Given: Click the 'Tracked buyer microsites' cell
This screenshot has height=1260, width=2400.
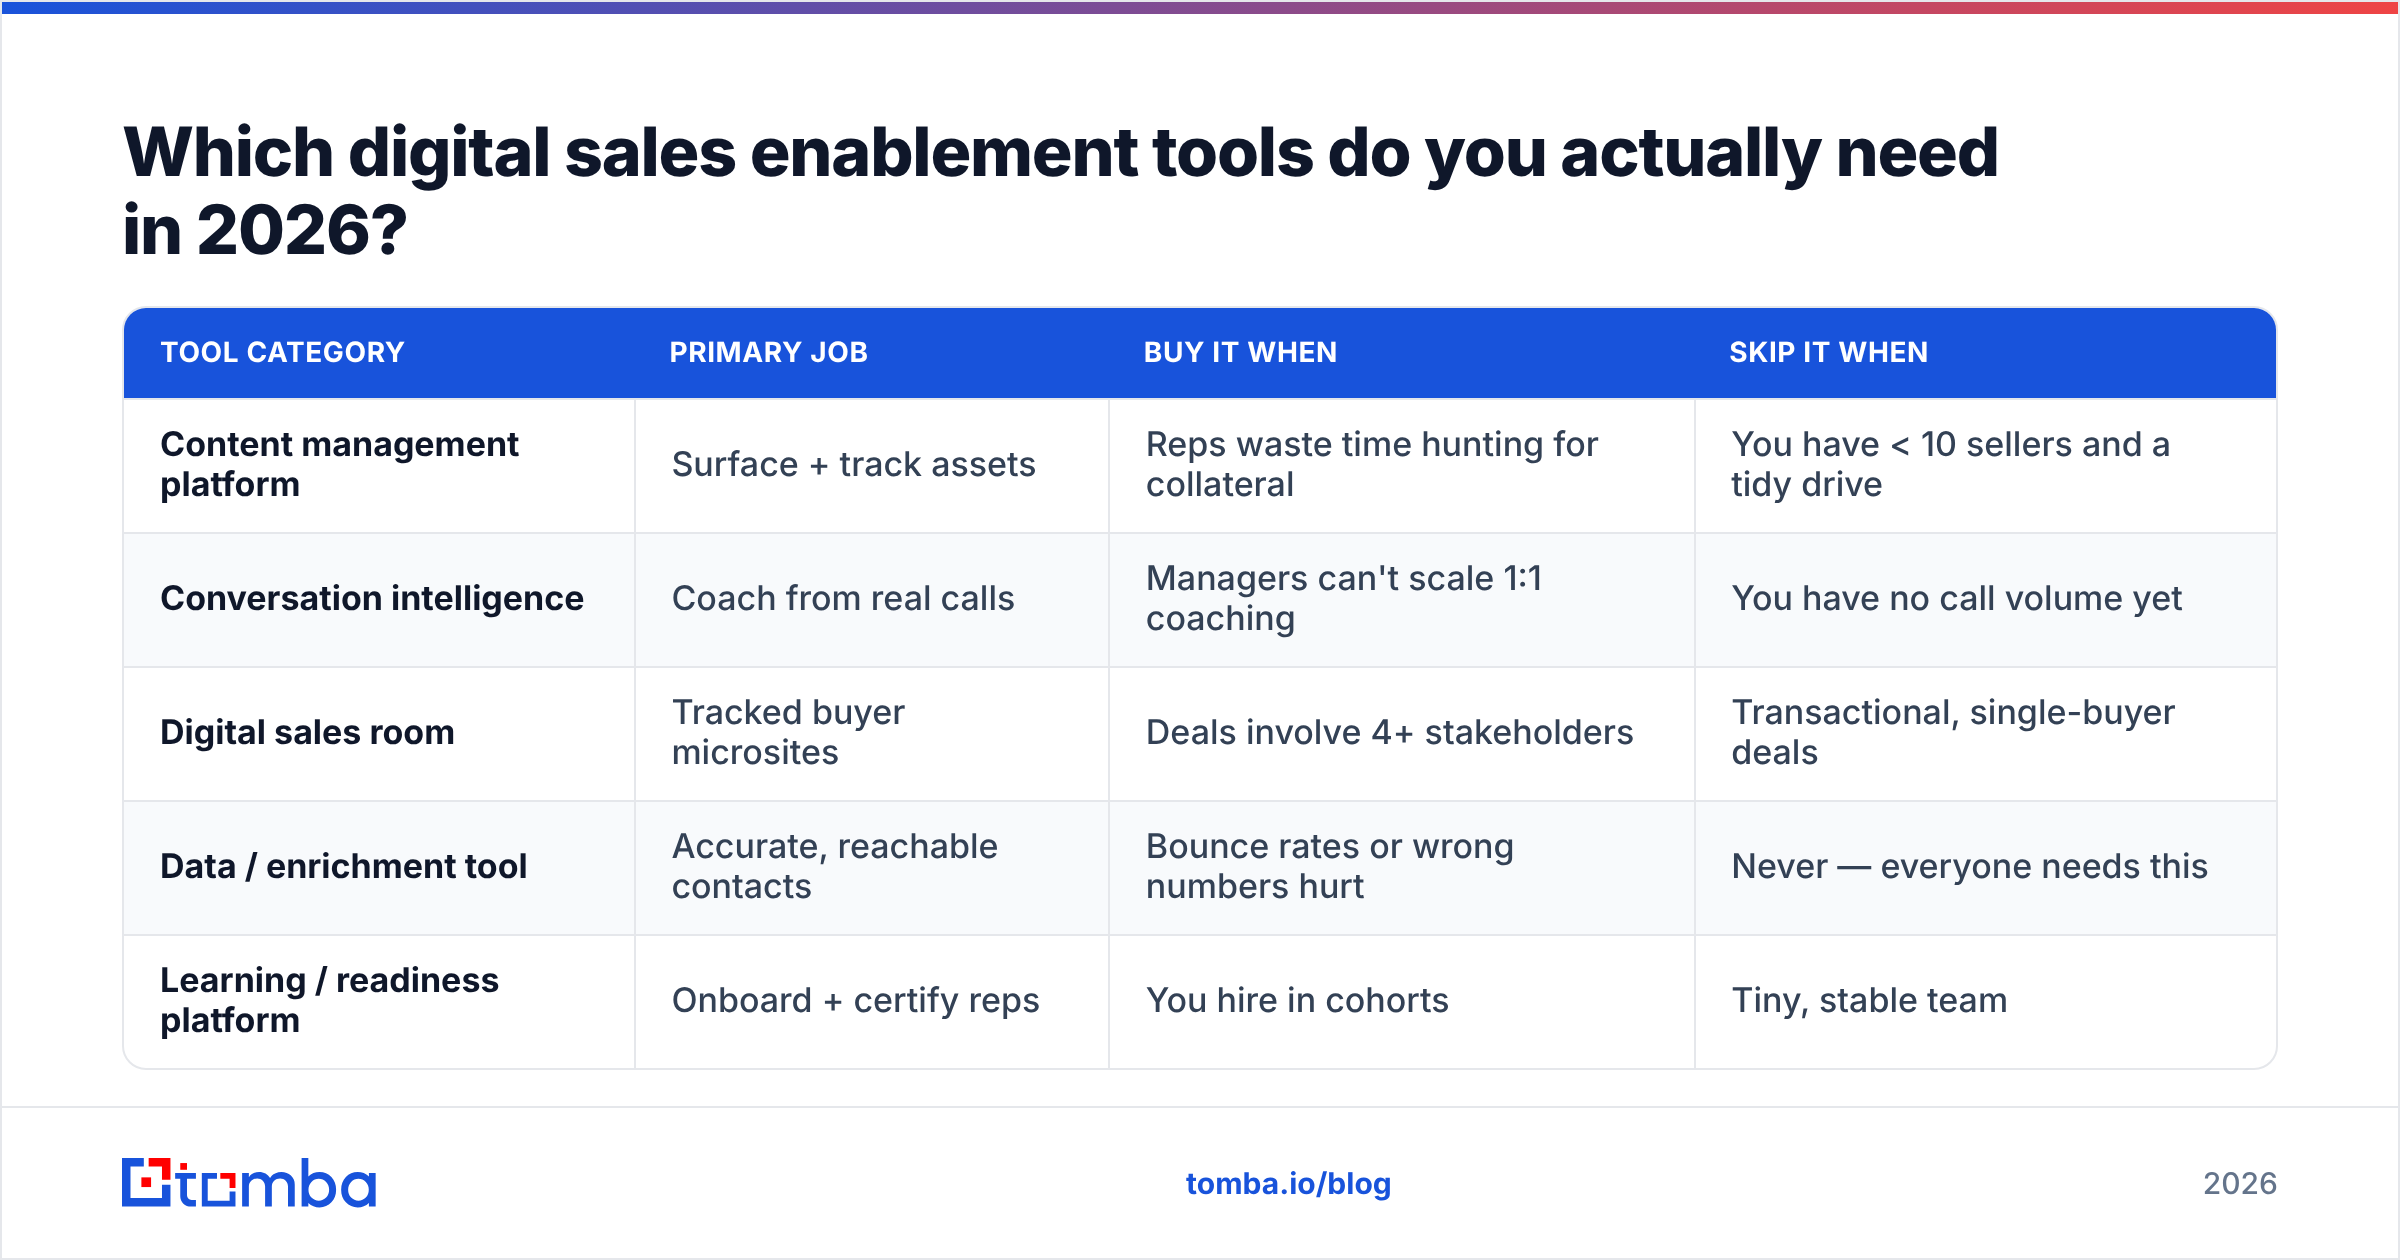Looking at the screenshot, I should 872,734.
